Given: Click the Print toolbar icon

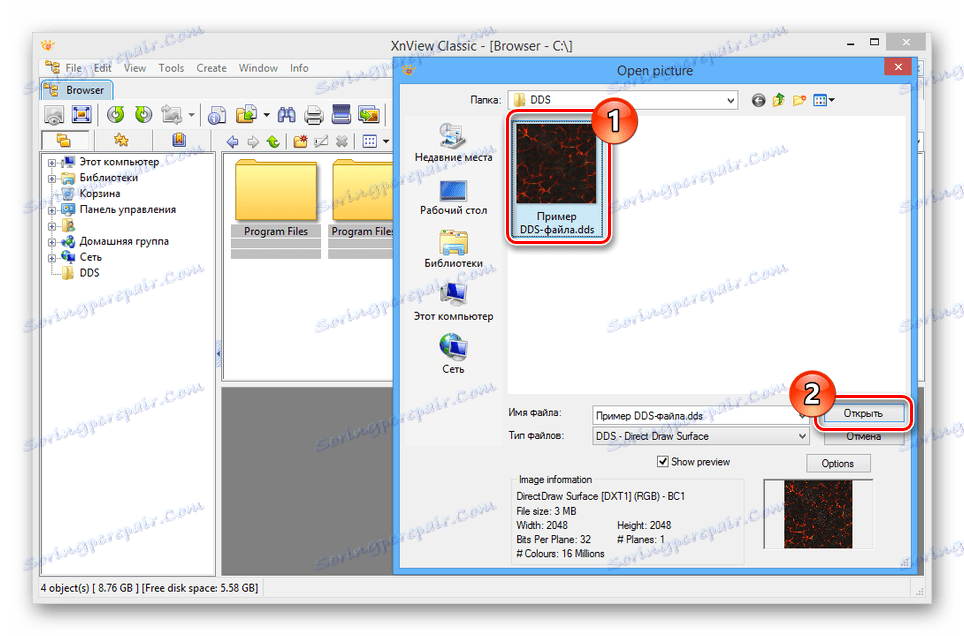Looking at the screenshot, I should click(314, 114).
